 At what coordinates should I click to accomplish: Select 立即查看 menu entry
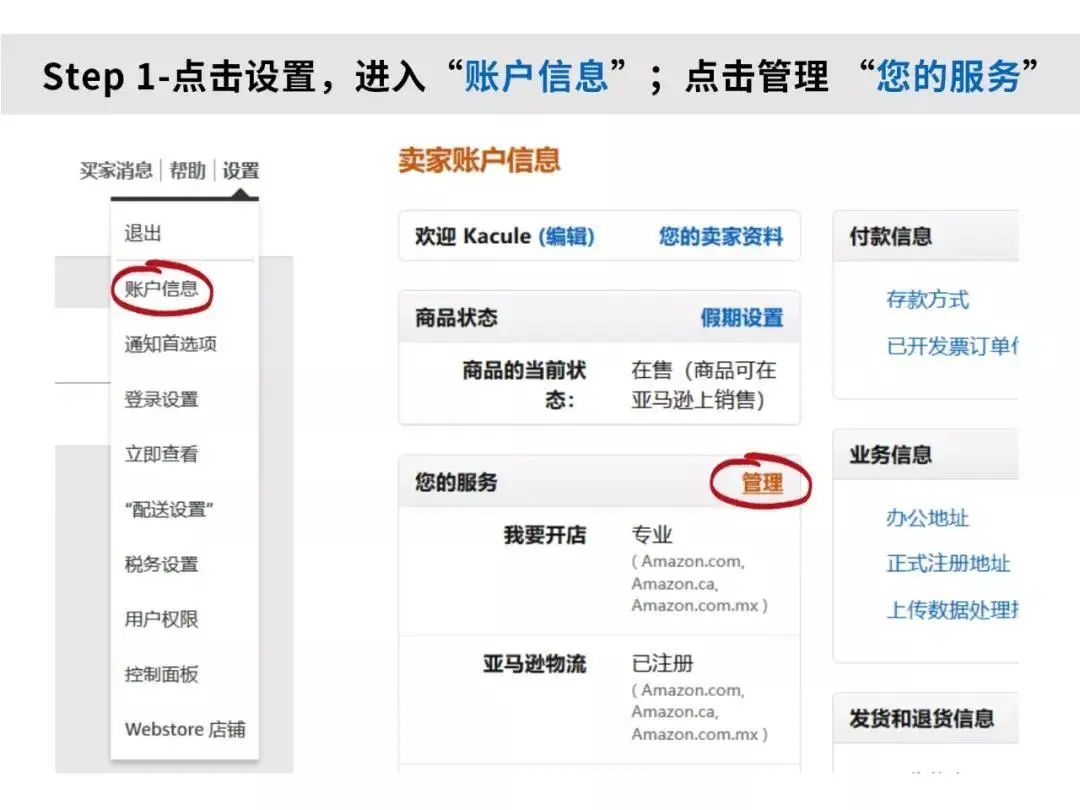(x=160, y=453)
